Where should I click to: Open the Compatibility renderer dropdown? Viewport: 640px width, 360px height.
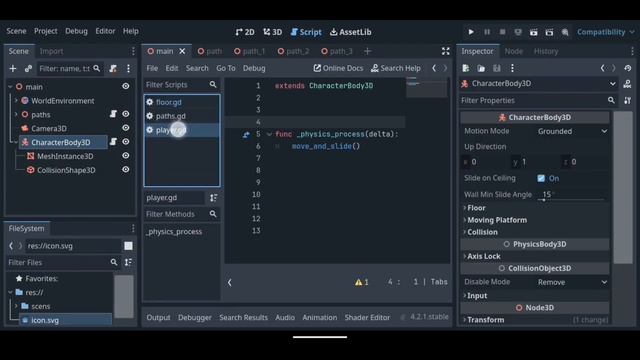pos(605,32)
